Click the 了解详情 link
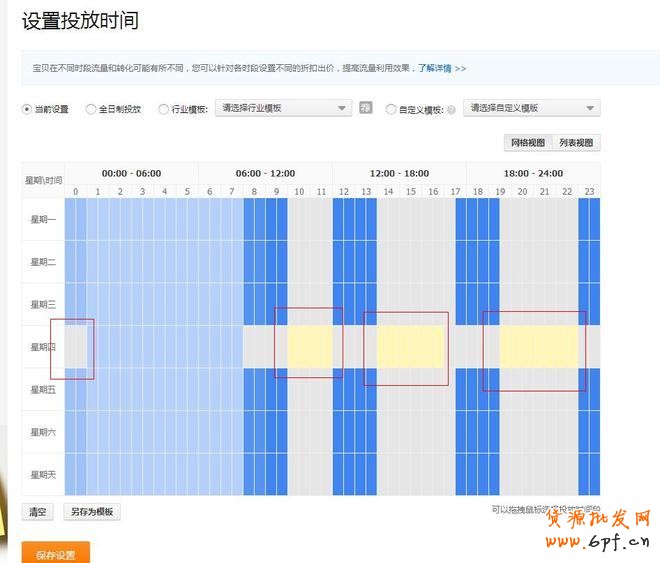This screenshot has width=660, height=563. click(435, 69)
